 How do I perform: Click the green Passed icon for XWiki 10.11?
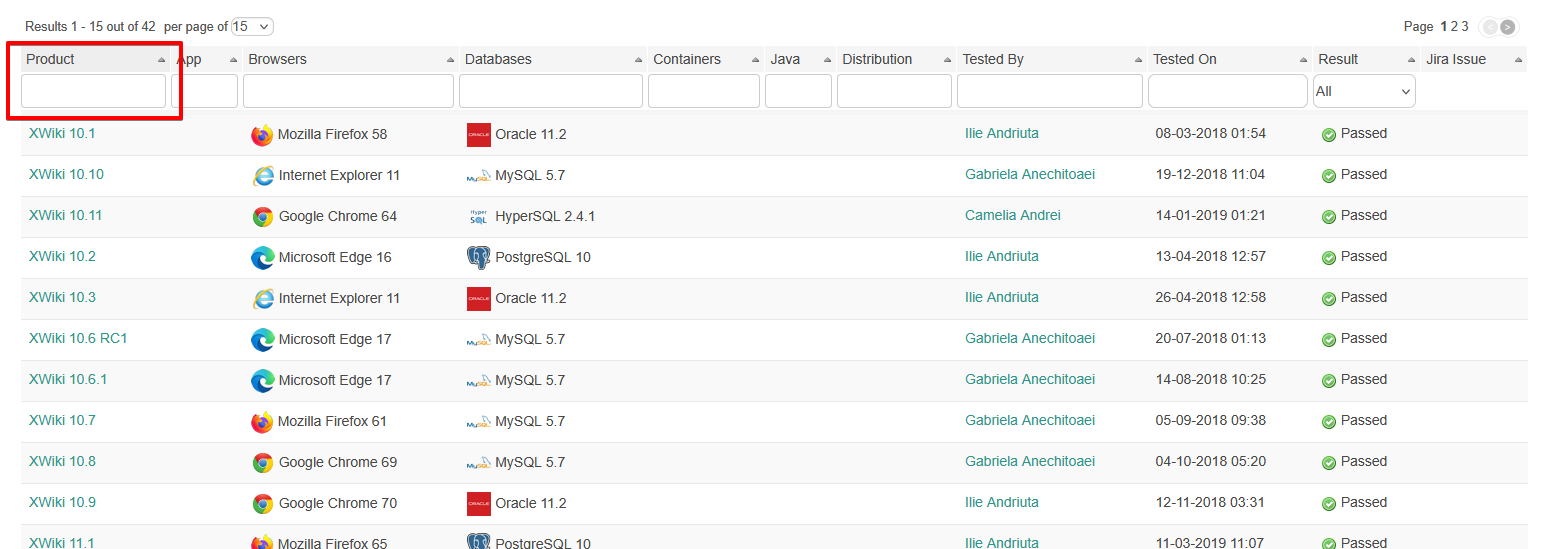(x=1329, y=217)
